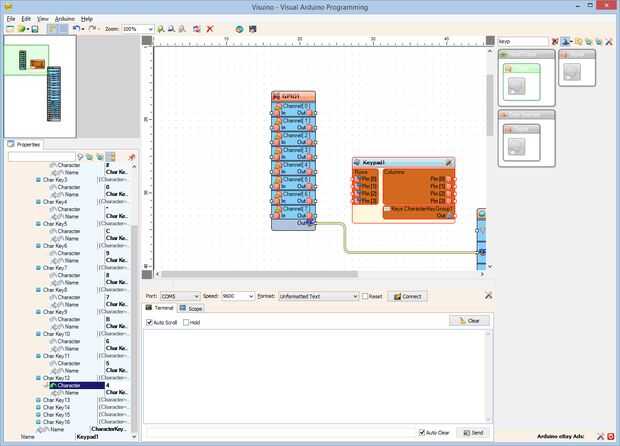
Task: Click the canvas vertical scrollbar thumb
Action: (x=490, y=104)
